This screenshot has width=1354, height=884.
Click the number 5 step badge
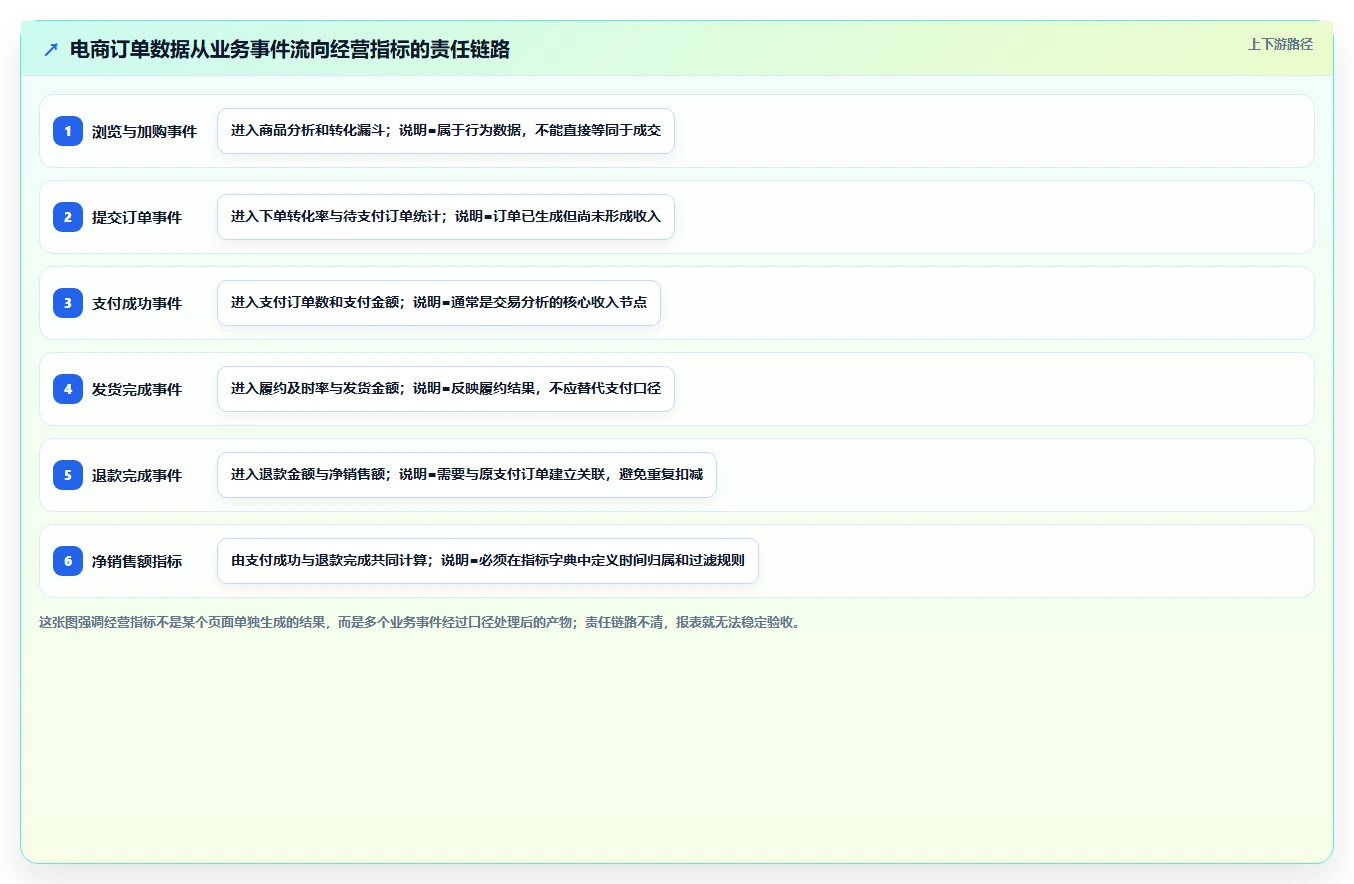point(68,474)
